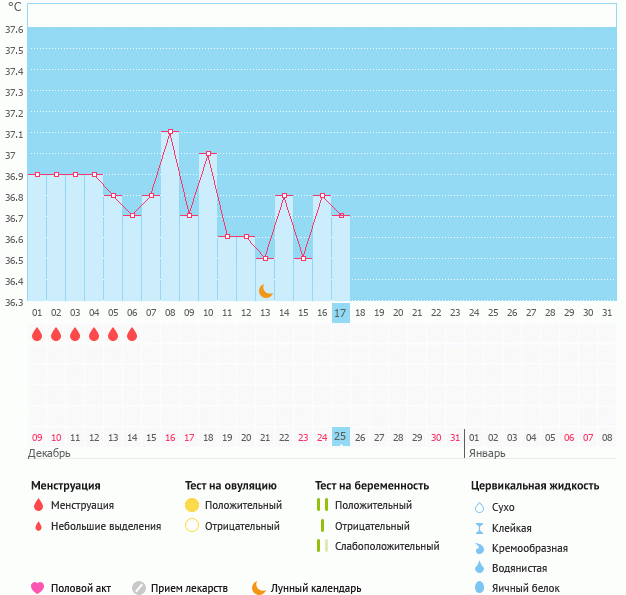The width and height of the screenshot is (626, 595).
Task: Click the lunar calendar legend moon icon
Action: (x=259, y=588)
